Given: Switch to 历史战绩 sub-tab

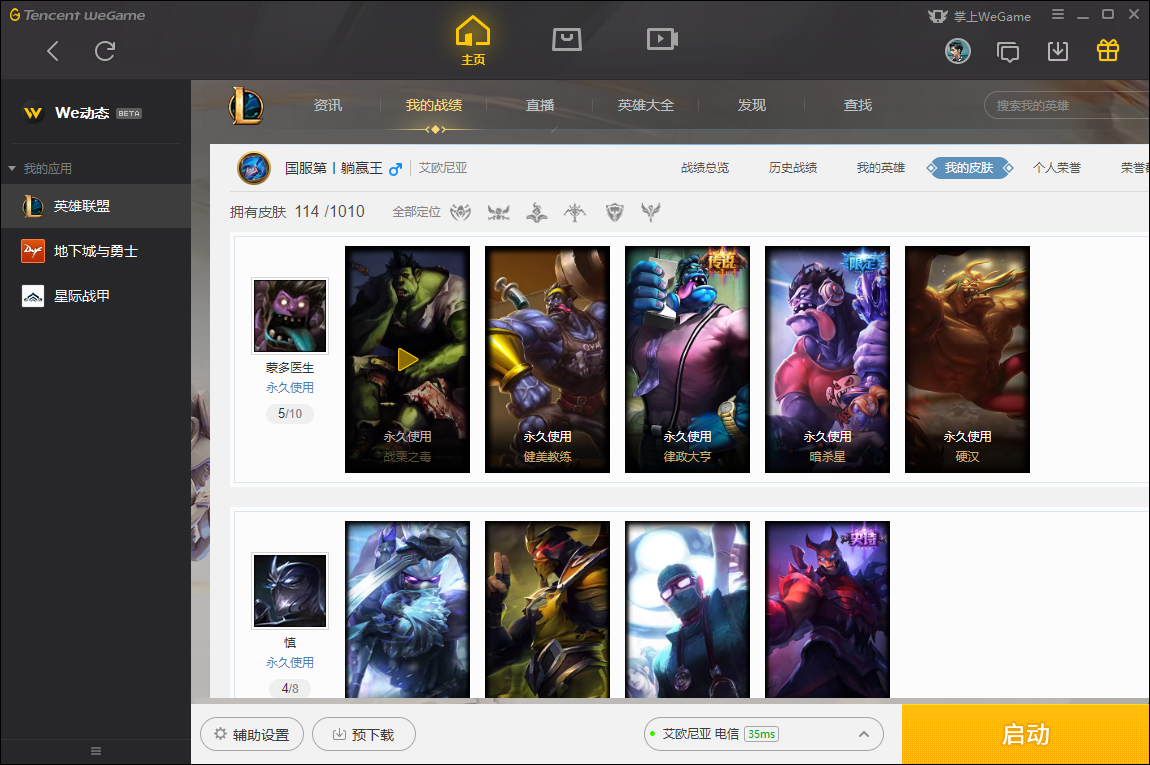Looking at the screenshot, I should pos(793,168).
